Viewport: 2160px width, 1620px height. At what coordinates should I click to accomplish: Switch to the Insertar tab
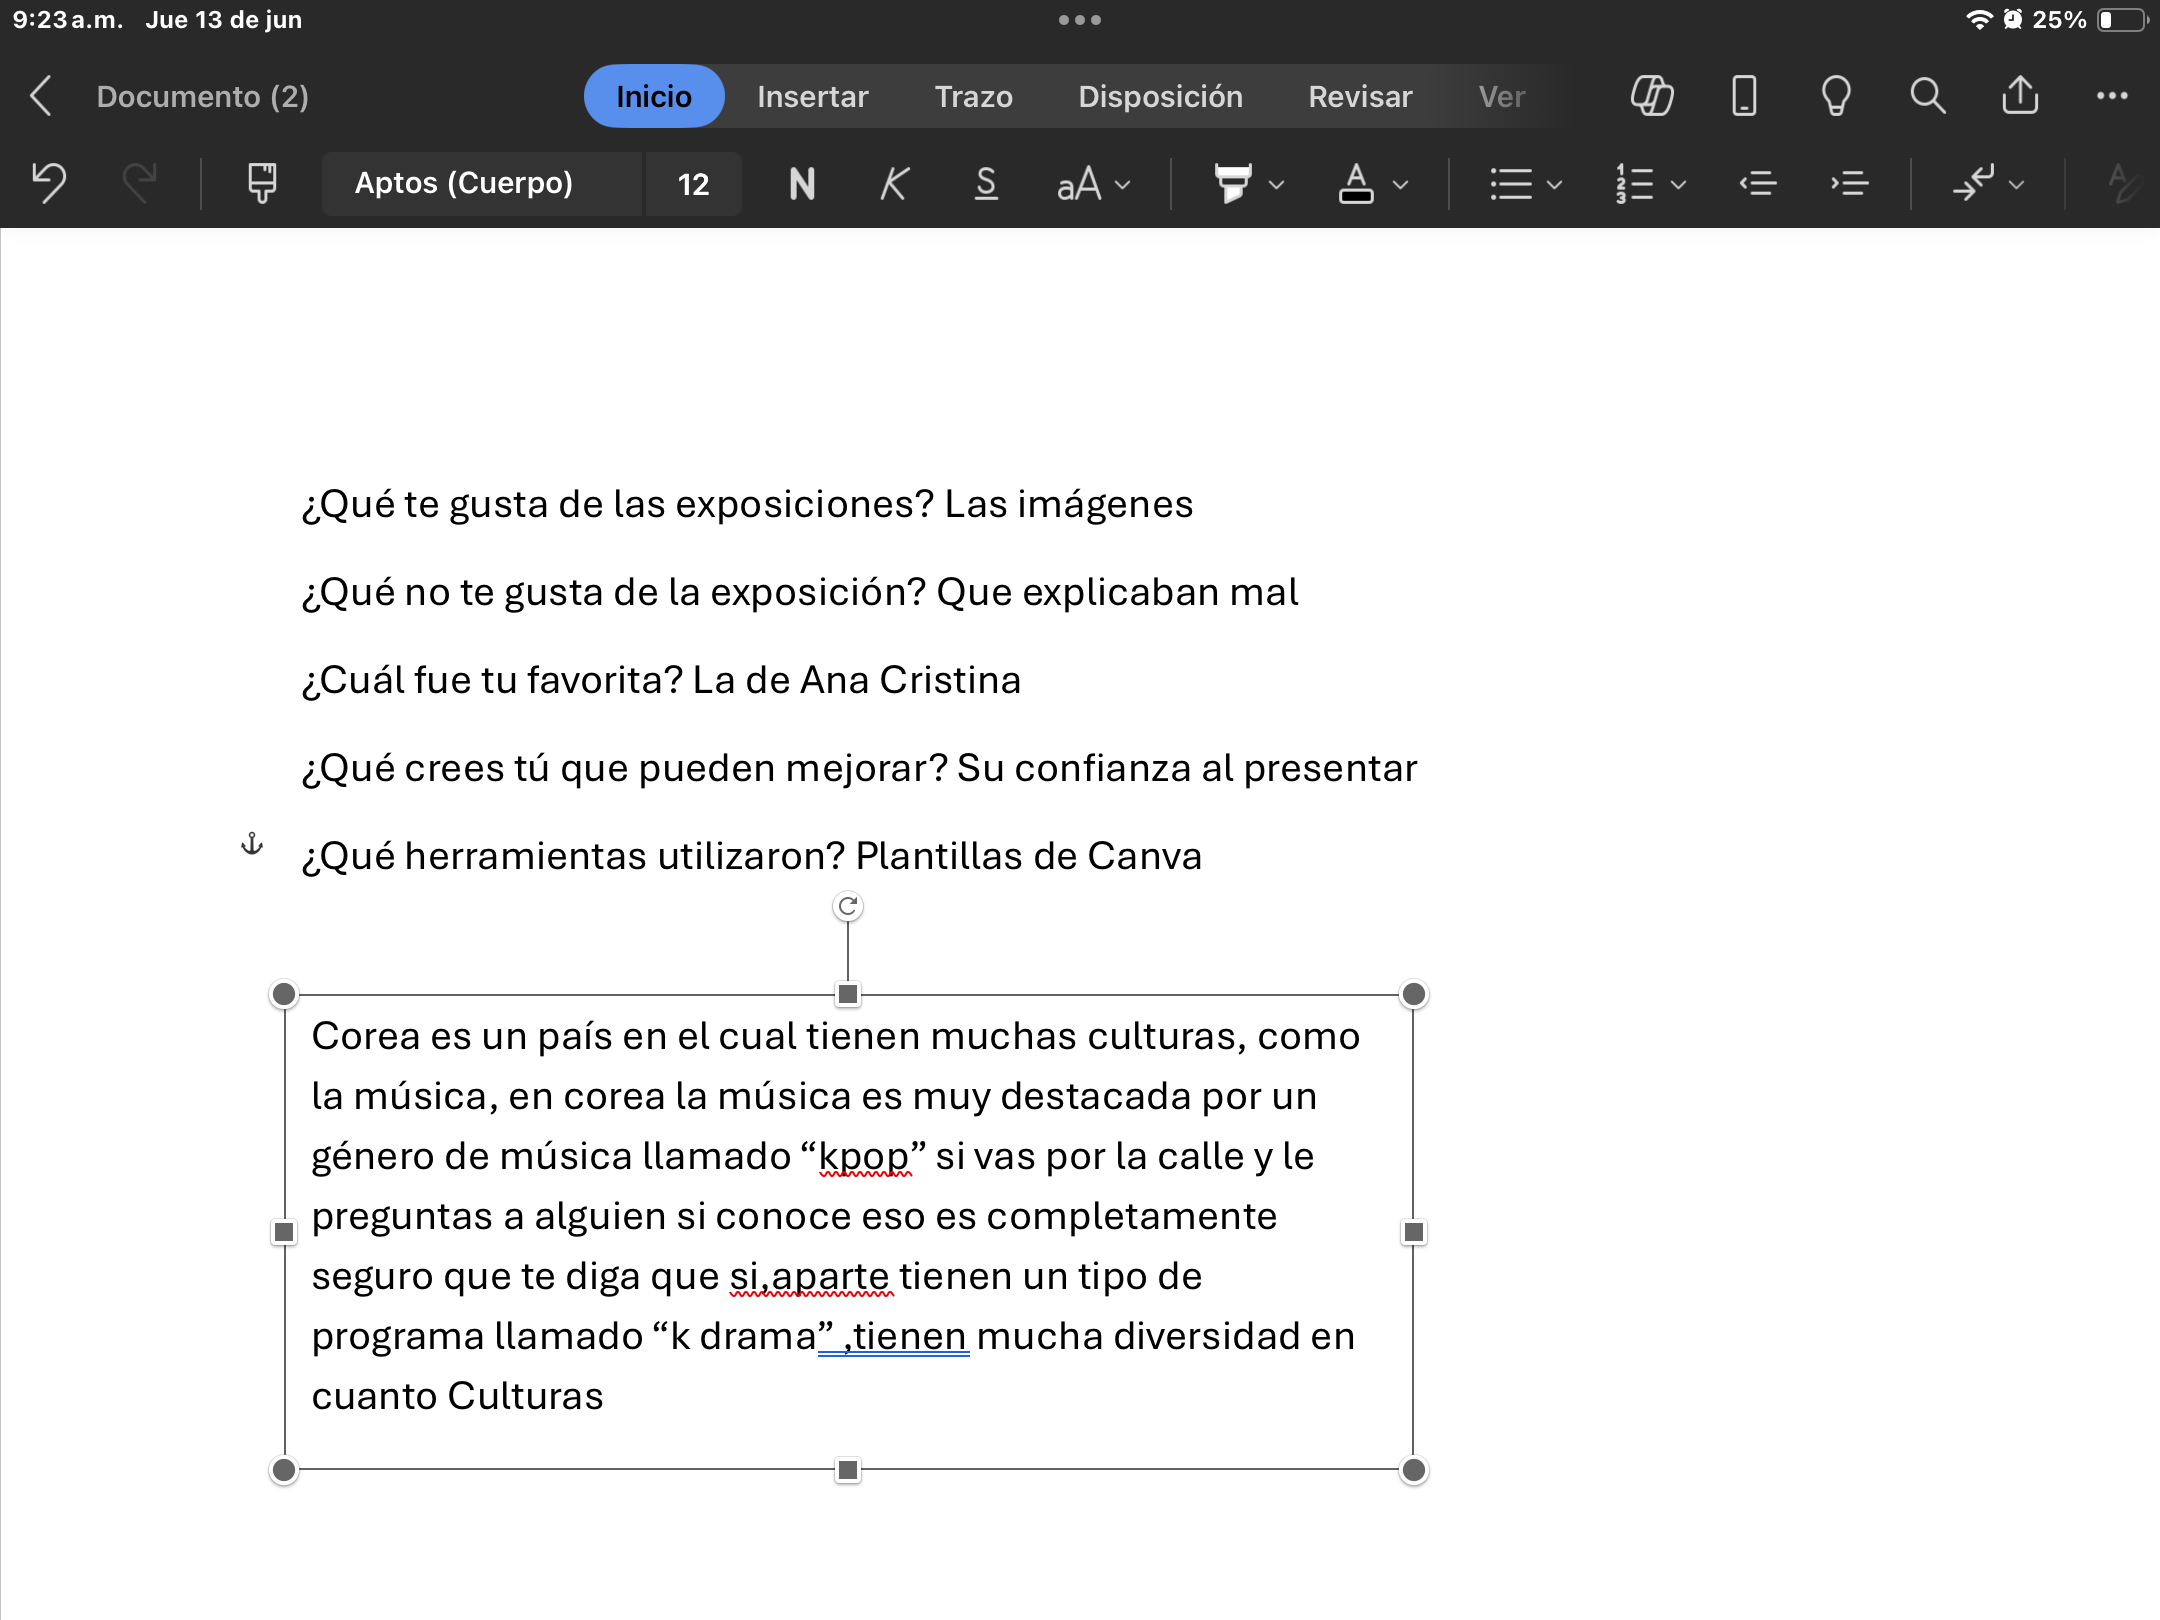812,97
